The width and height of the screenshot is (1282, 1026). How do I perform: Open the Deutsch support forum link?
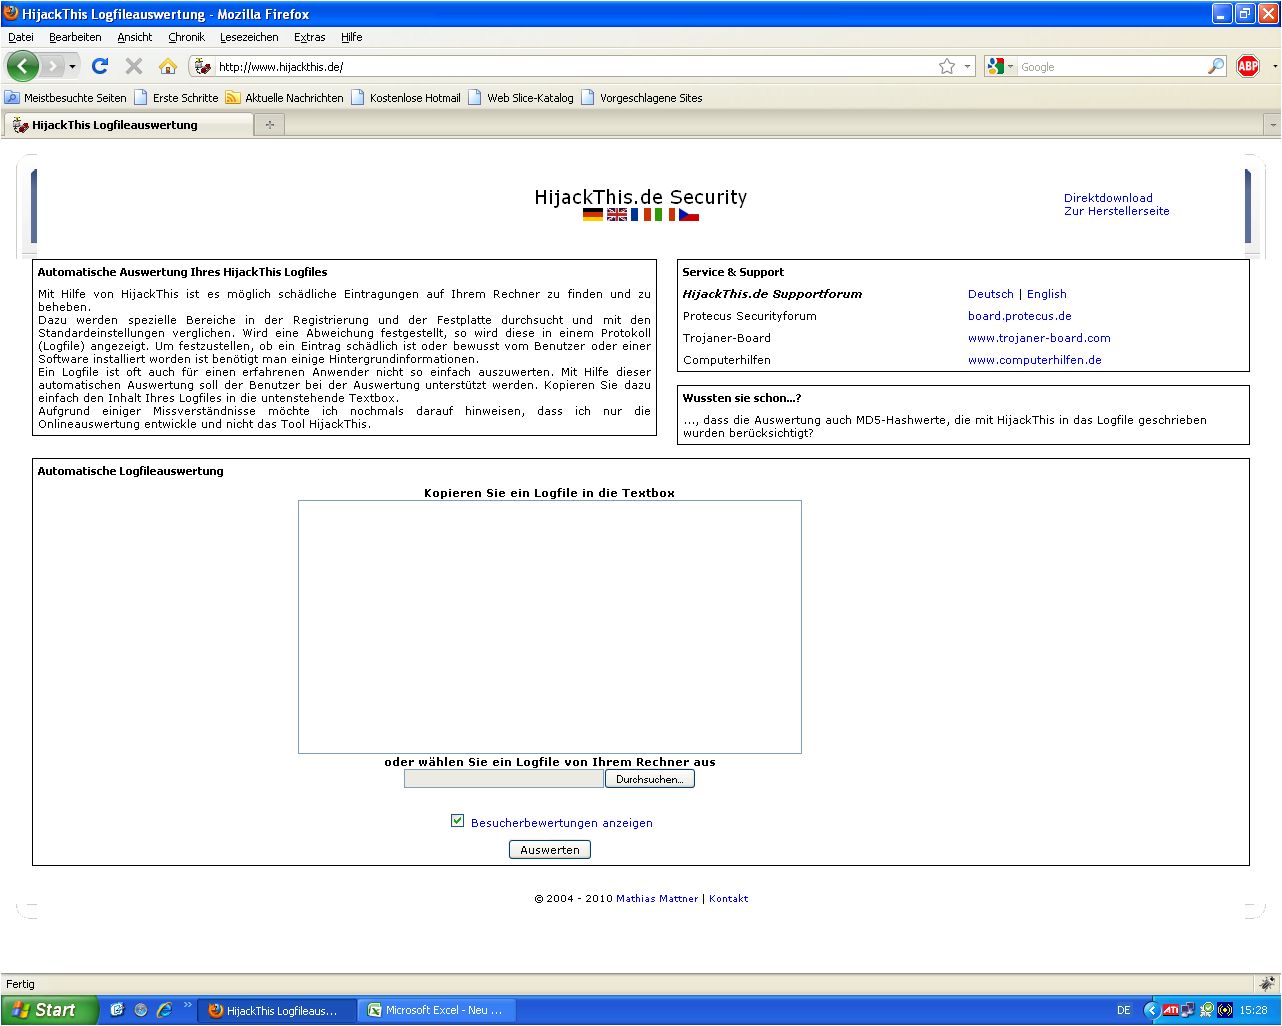pyautogui.click(x=990, y=294)
